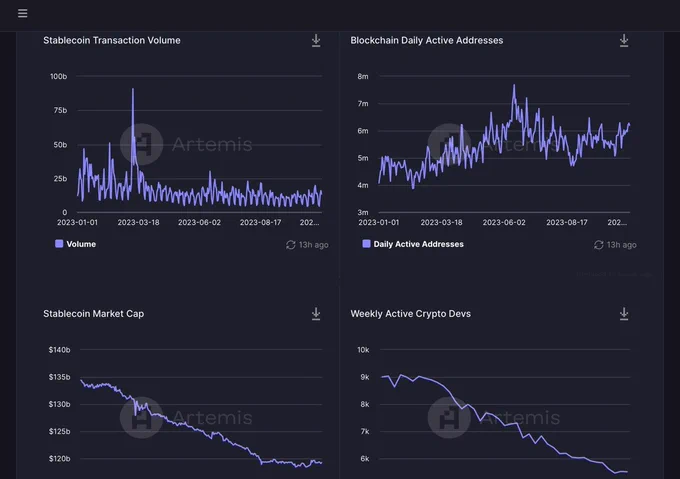Click the 75b axis label
The height and width of the screenshot is (479, 680).
click(x=60, y=111)
